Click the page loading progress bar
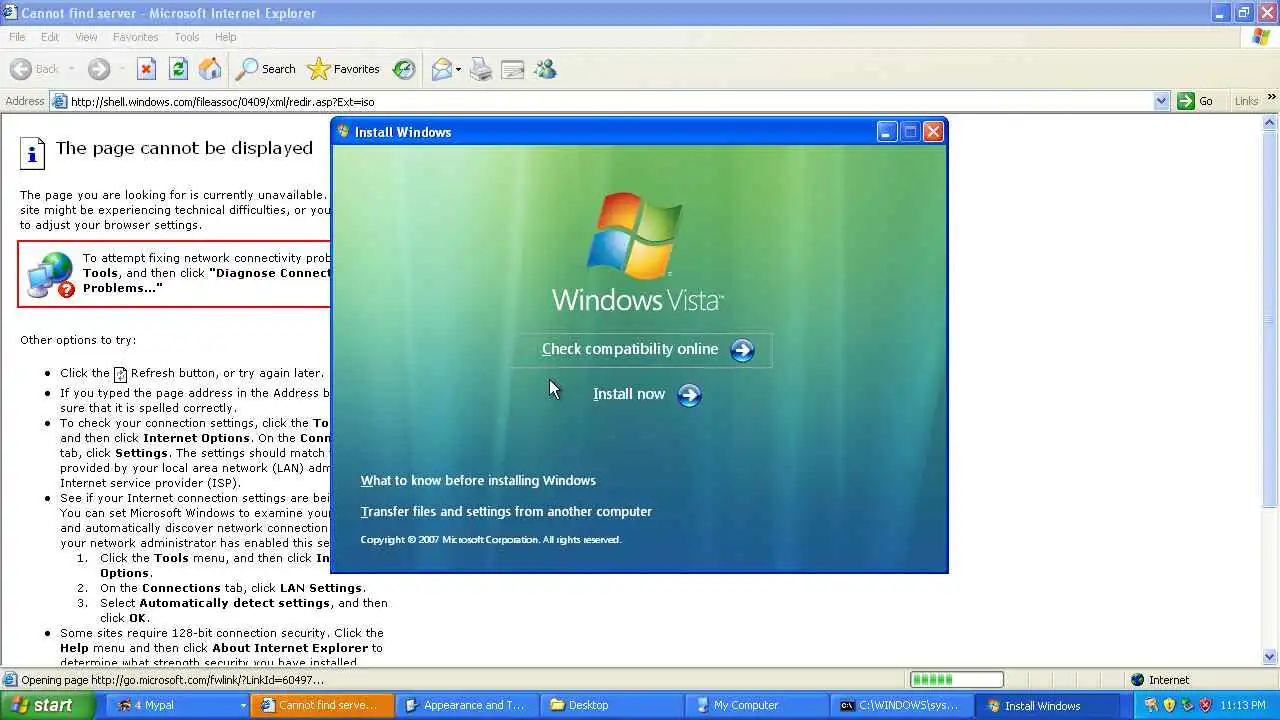 click(x=956, y=680)
